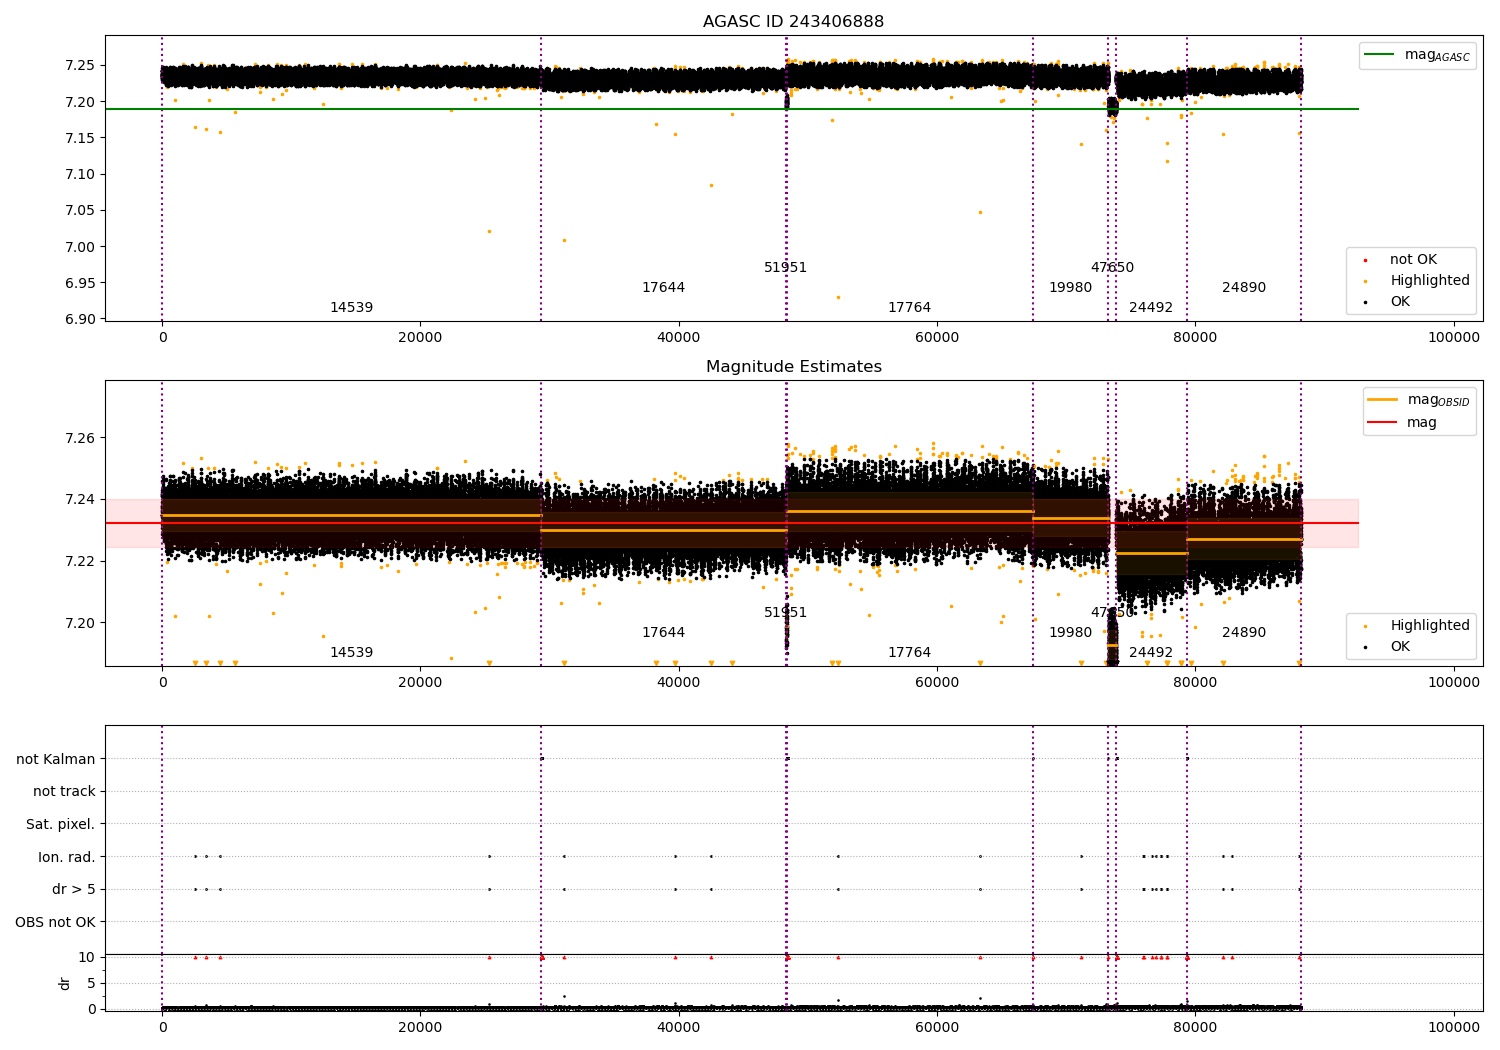Select the 7.26 y-axis tick label
Viewport: 1500px width, 1050px height.
point(81,438)
